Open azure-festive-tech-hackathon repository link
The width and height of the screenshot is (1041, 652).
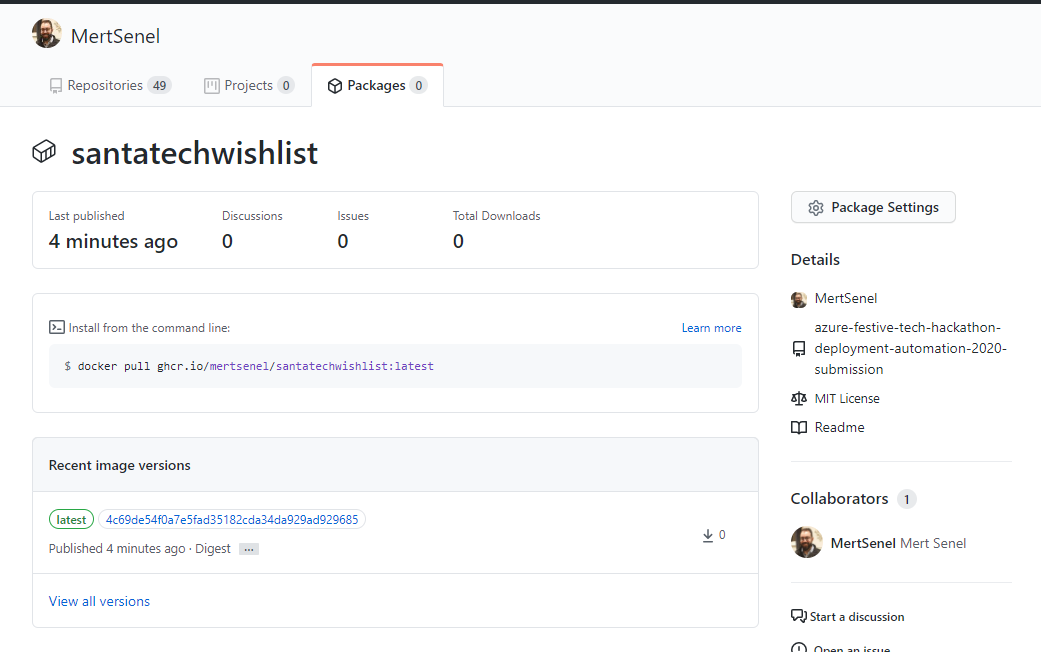910,348
